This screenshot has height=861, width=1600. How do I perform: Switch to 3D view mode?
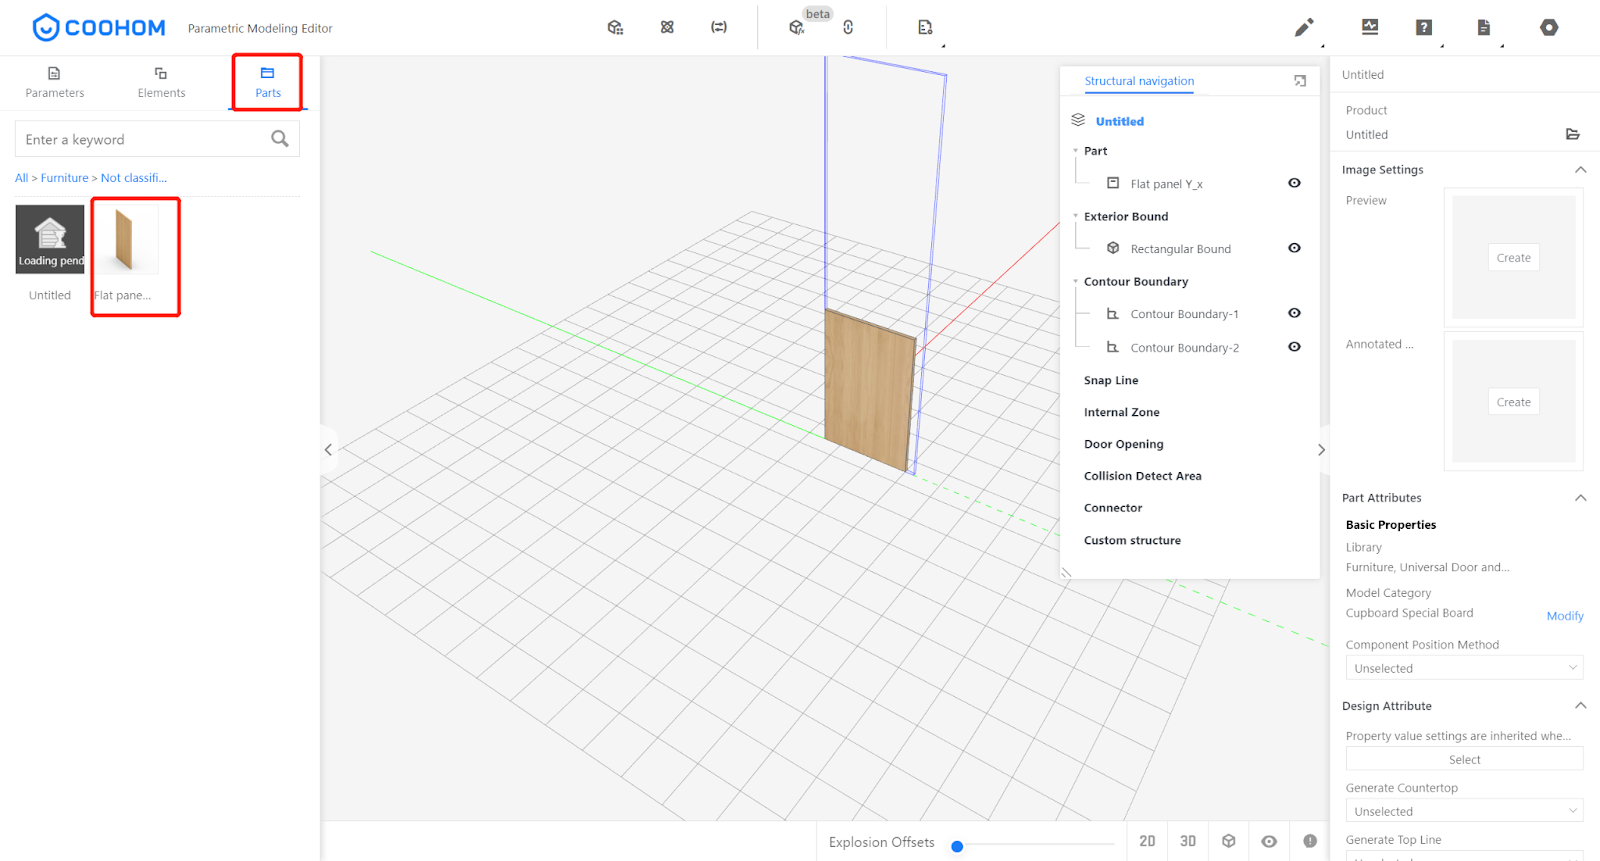[x=1188, y=841]
